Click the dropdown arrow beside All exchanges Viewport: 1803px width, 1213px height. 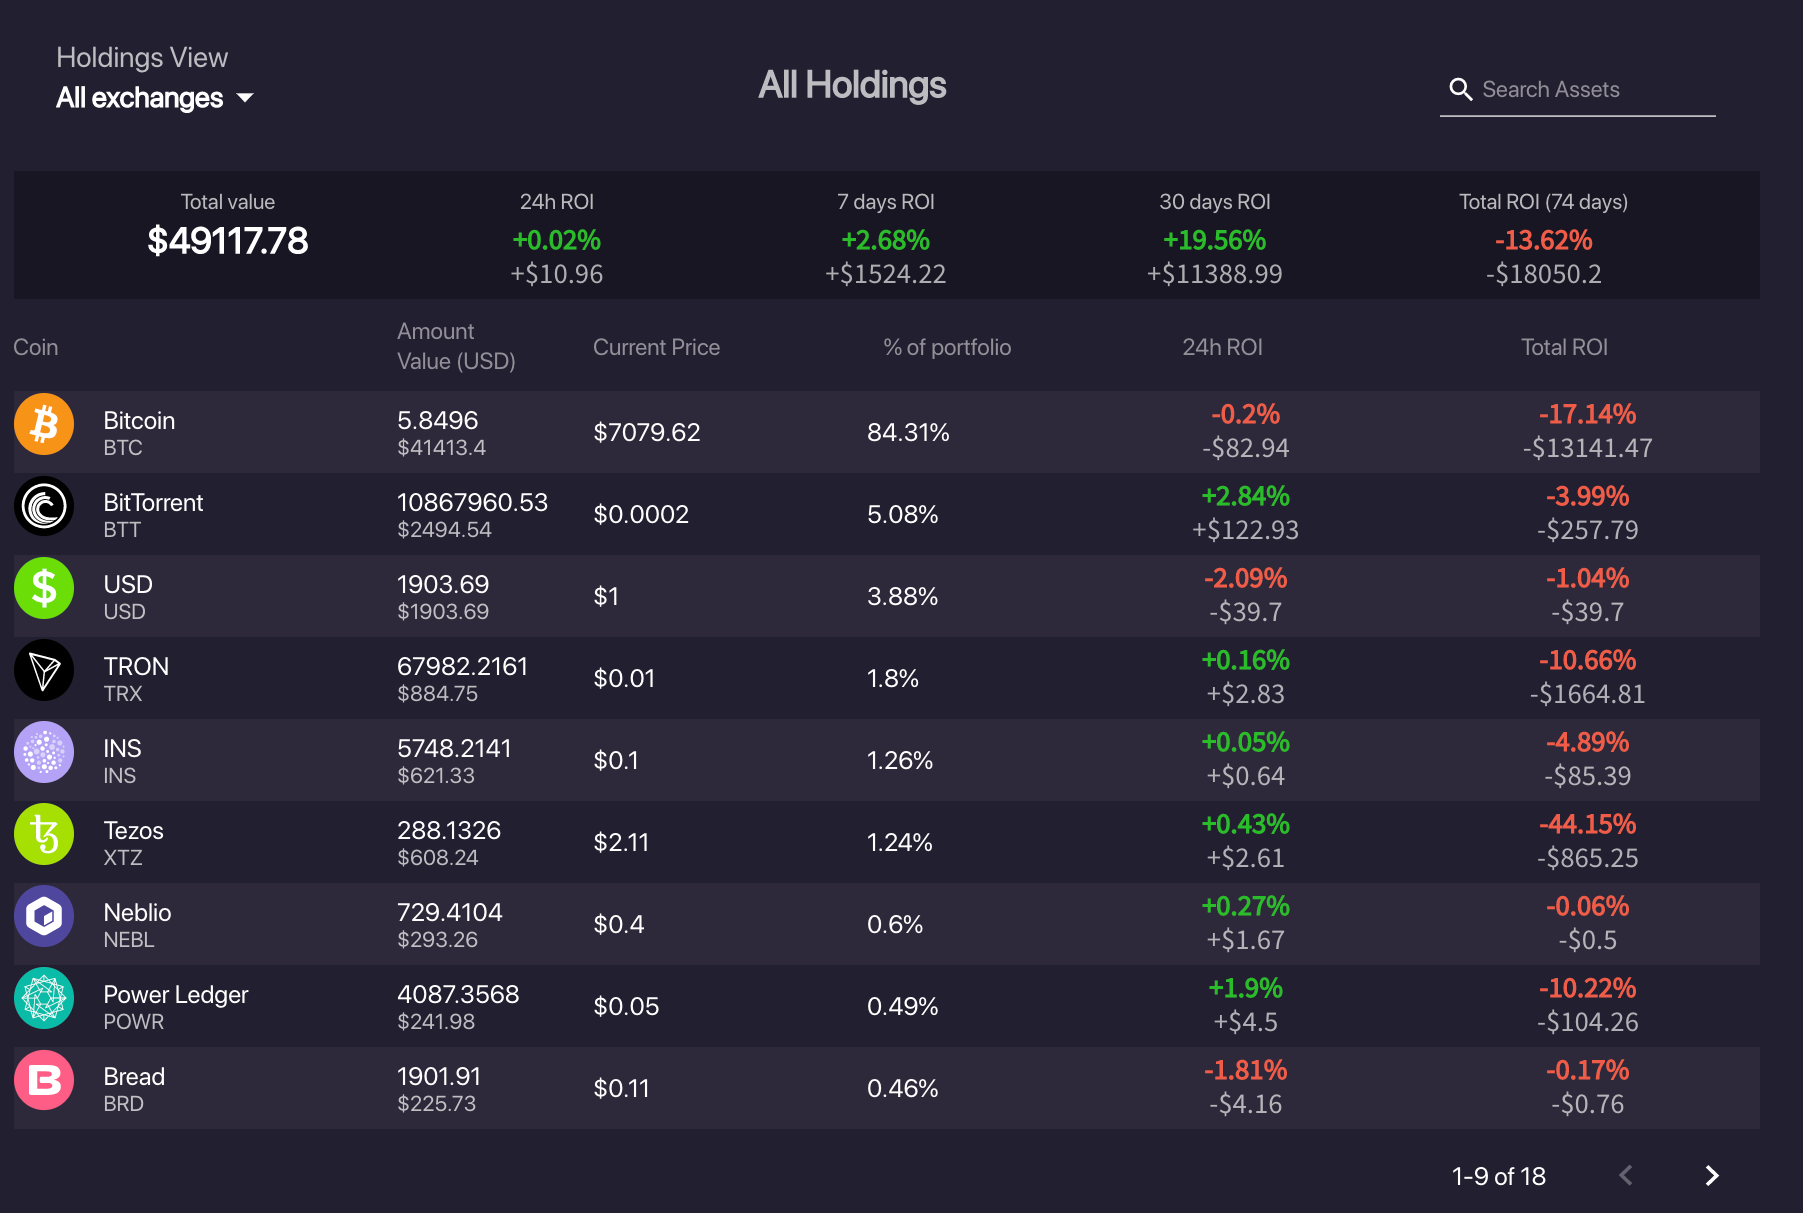[245, 98]
